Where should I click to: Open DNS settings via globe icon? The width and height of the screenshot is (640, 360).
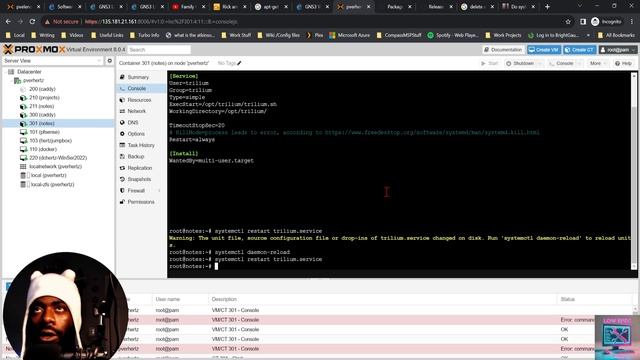click(x=122, y=122)
